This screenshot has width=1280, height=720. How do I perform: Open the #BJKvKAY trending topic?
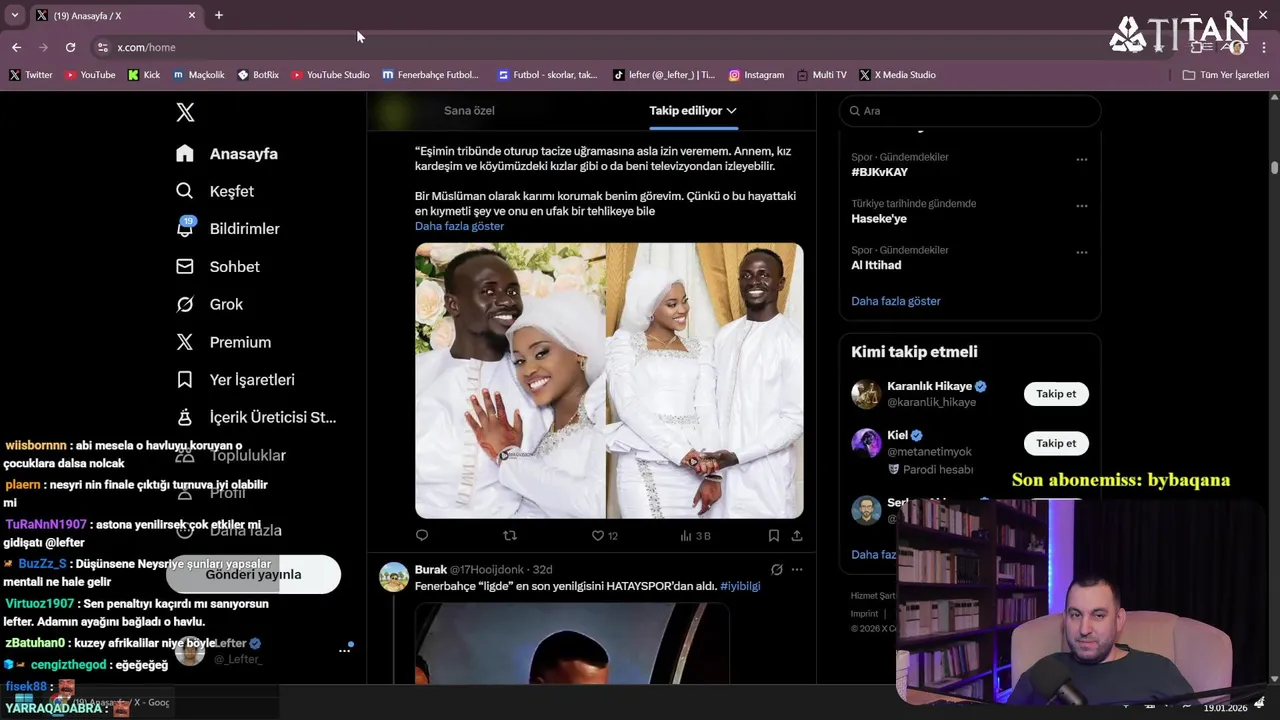pos(879,172)
